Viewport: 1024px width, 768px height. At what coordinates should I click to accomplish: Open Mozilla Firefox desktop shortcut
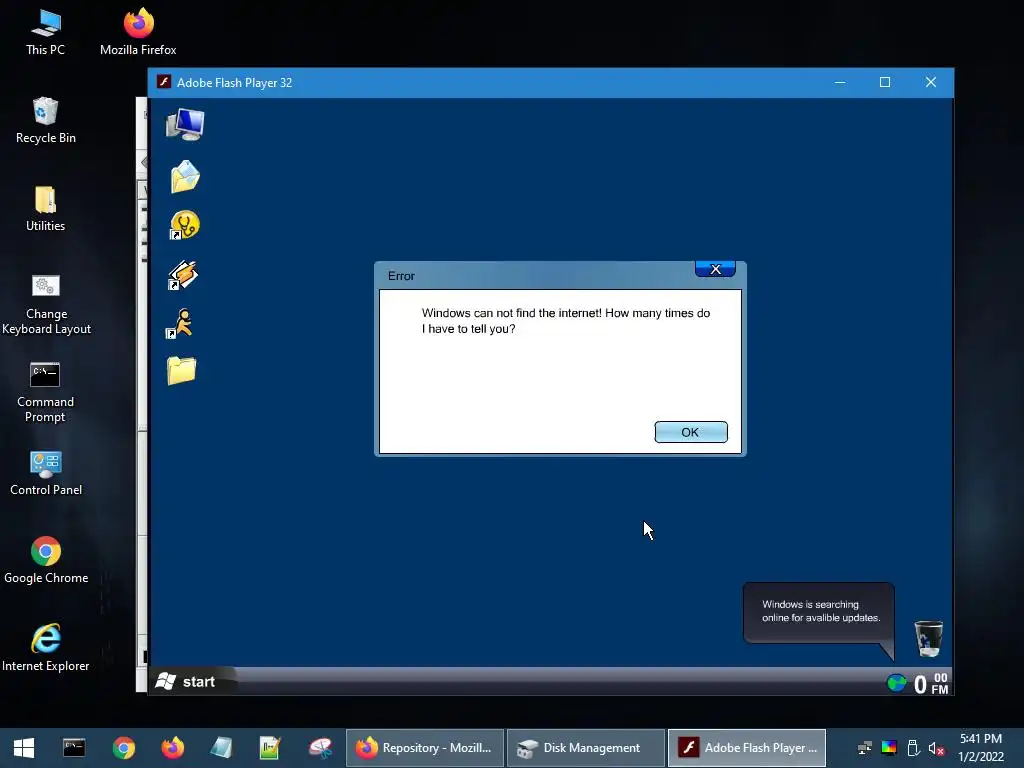click(138, 33)
